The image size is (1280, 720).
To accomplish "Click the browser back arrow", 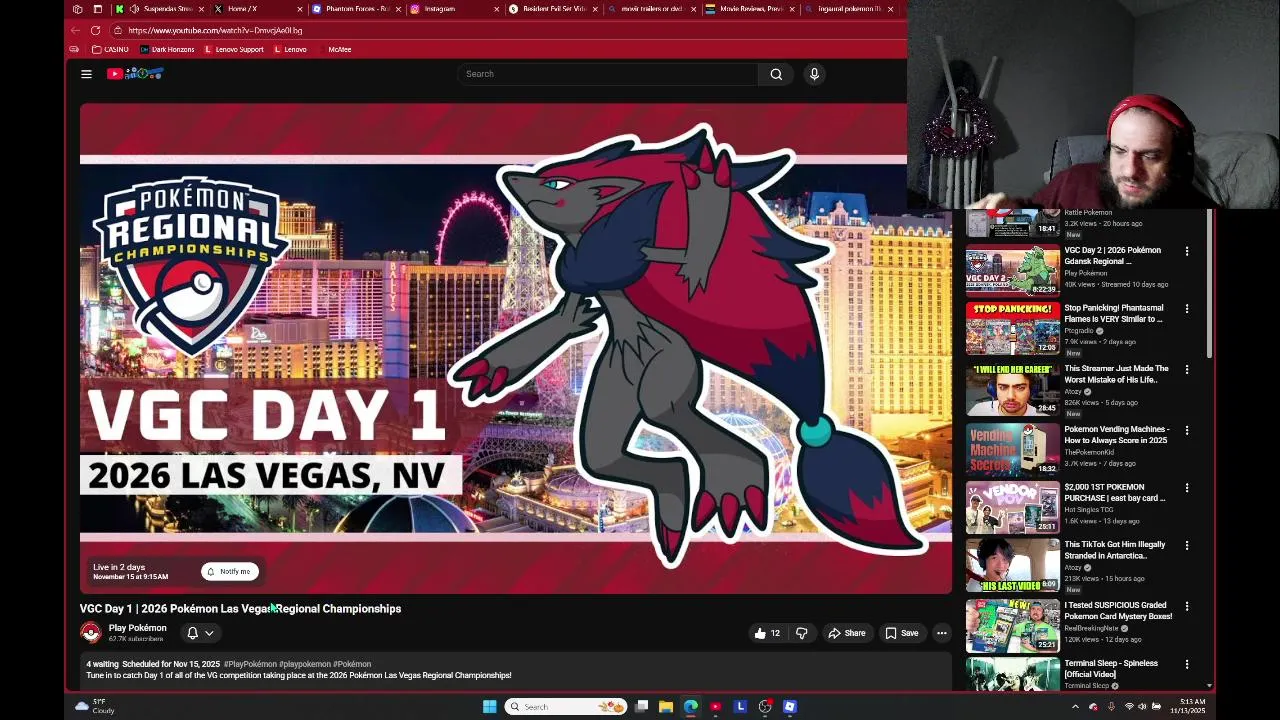I will pos(75,30).
